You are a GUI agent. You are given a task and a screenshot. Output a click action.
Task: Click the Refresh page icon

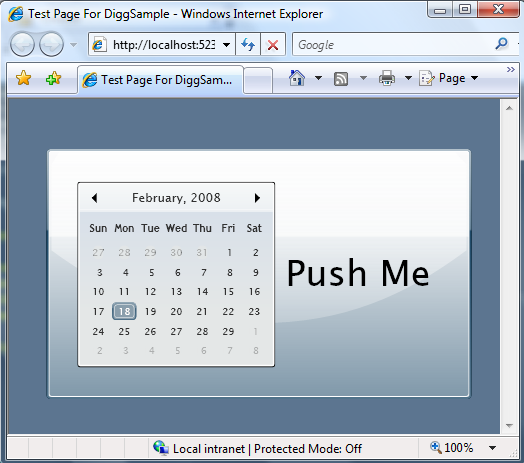click(248, 44)
